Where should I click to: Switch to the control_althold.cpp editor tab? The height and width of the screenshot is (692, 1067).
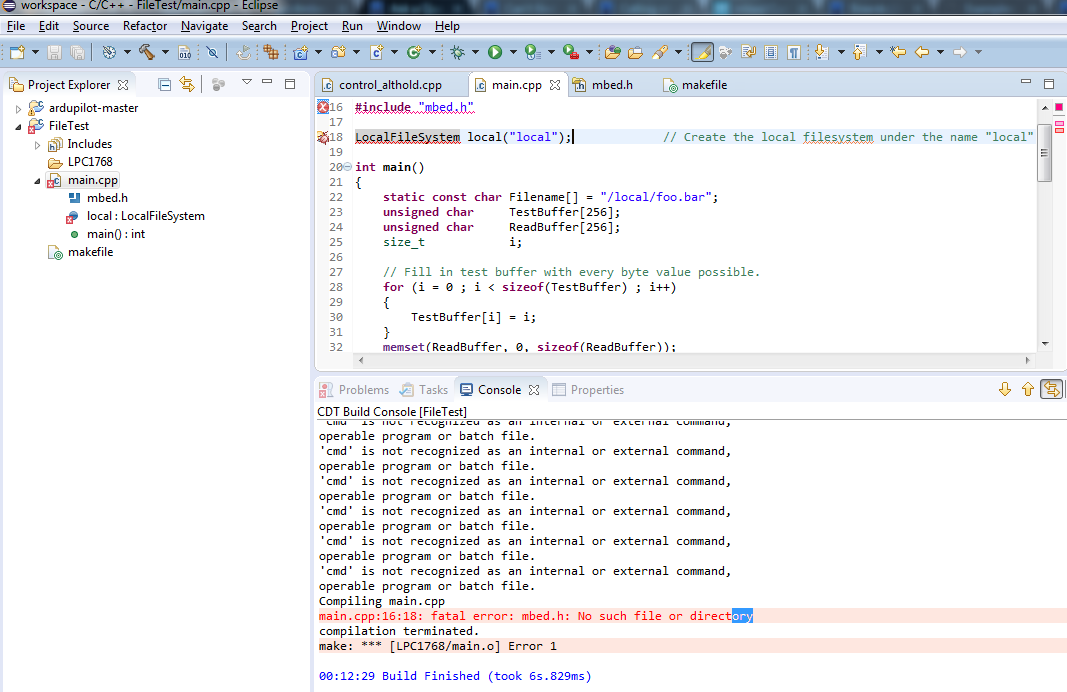pos(389,85)
